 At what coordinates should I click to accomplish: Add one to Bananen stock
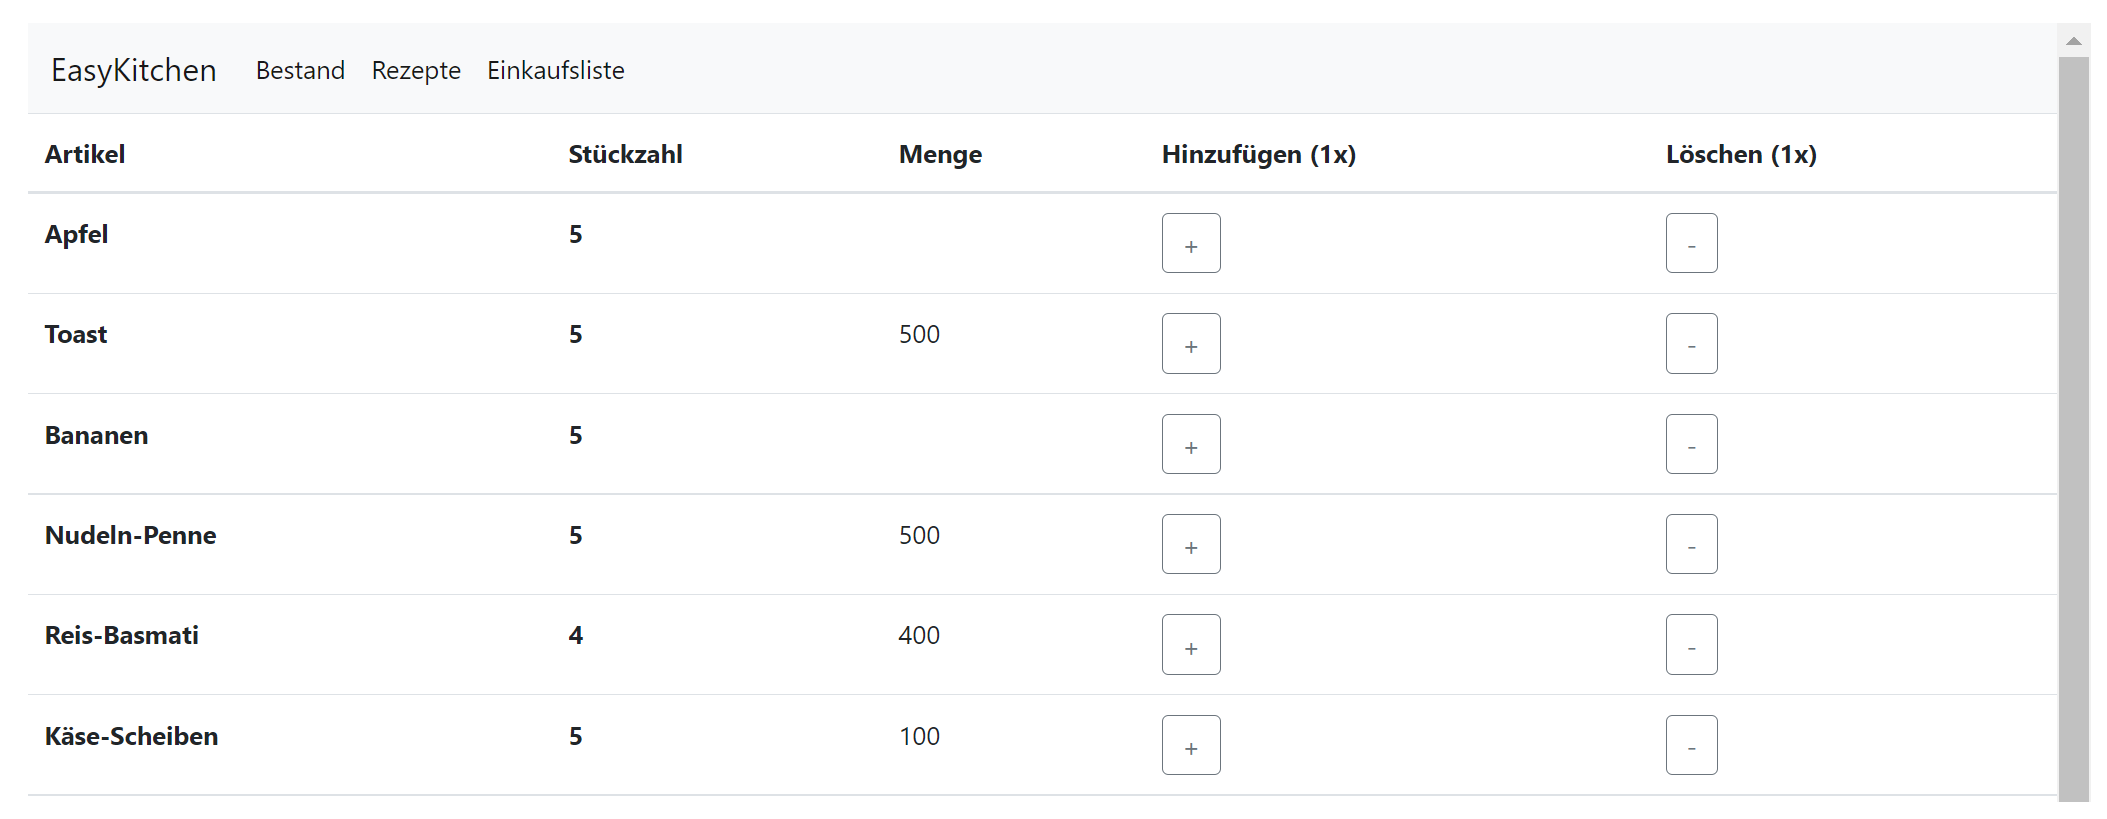click(x=1191, y=444)
